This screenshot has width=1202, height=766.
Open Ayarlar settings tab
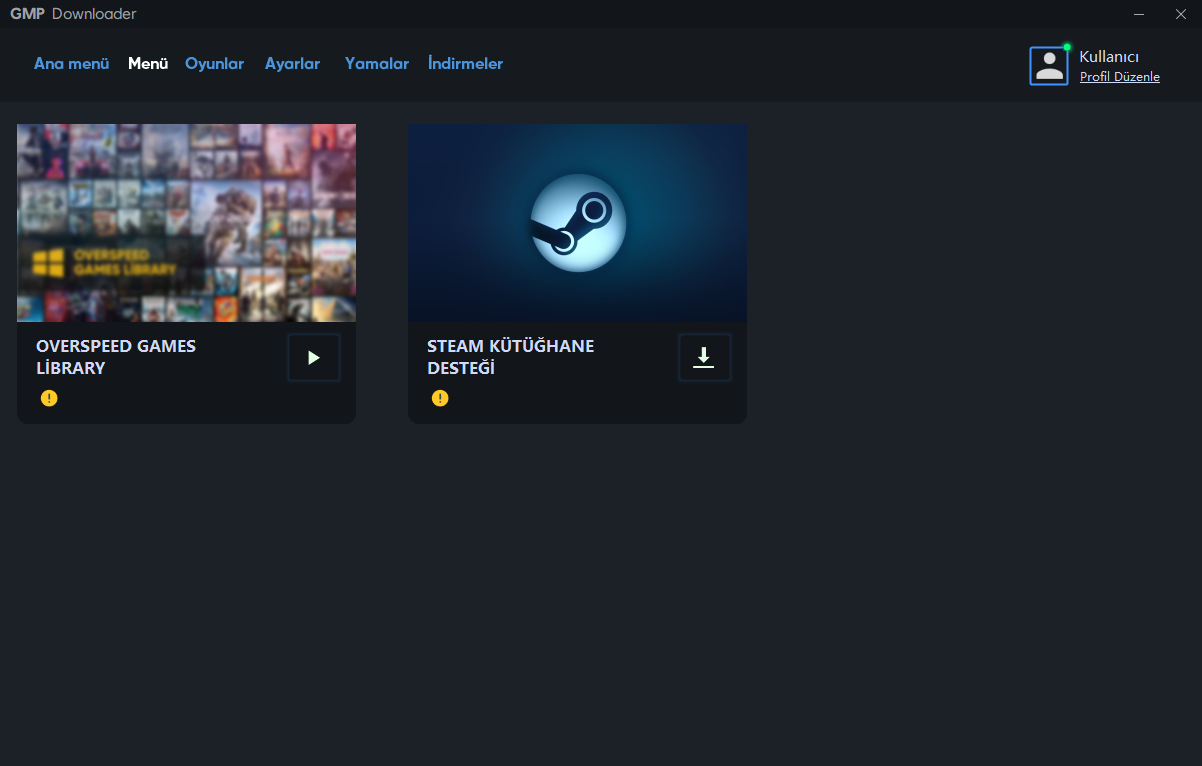tap(292, 64)
